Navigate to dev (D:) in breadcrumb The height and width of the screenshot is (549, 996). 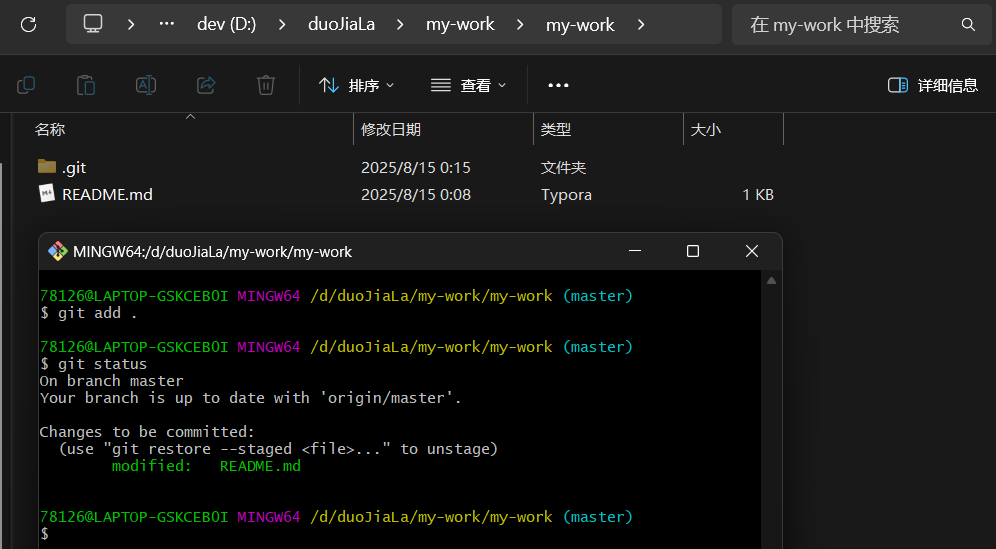pos(227,24)
